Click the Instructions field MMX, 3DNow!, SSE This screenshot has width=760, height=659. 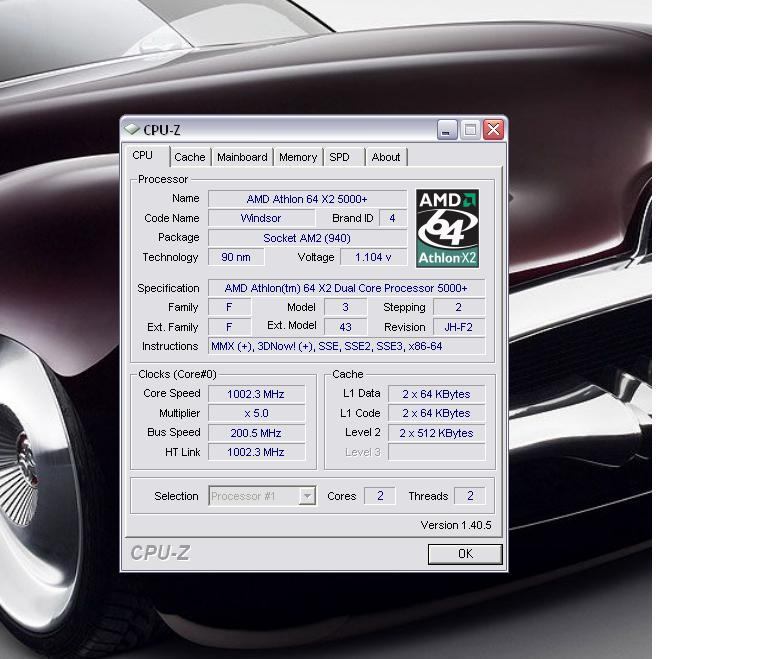(346, 346)
